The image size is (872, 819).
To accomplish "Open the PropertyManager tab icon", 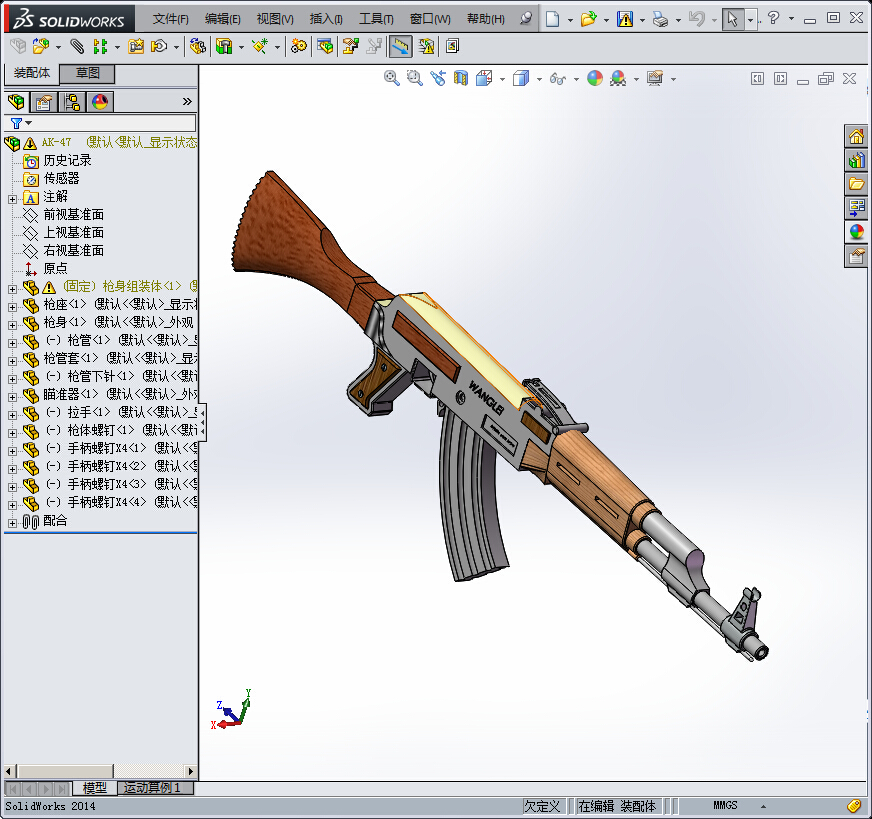I will 43,102.
